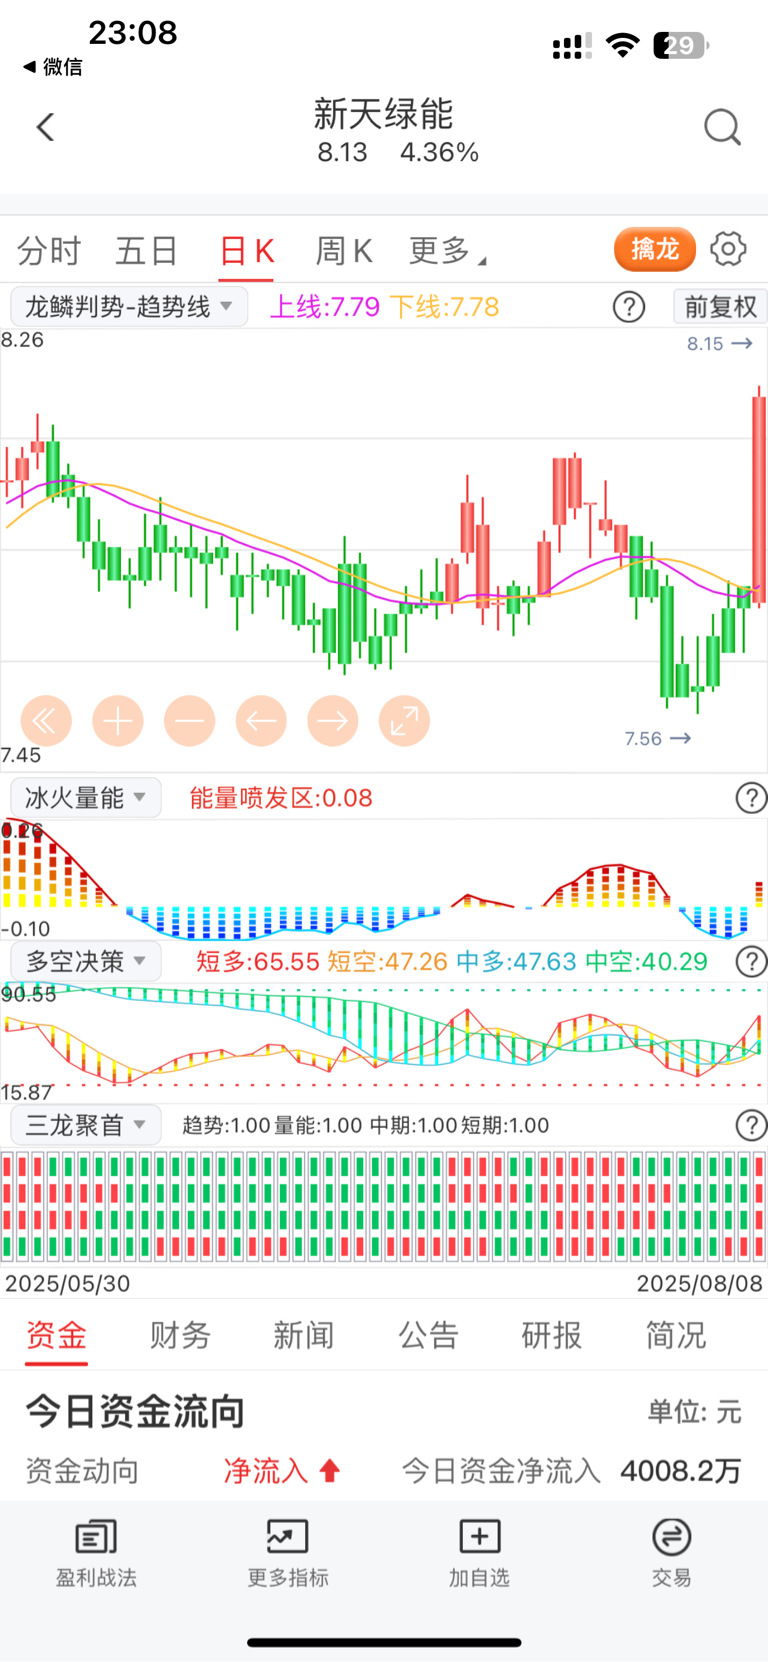Tap 趋势:1.00 value
The image size is (768, 1662).
coord(226,1125)
